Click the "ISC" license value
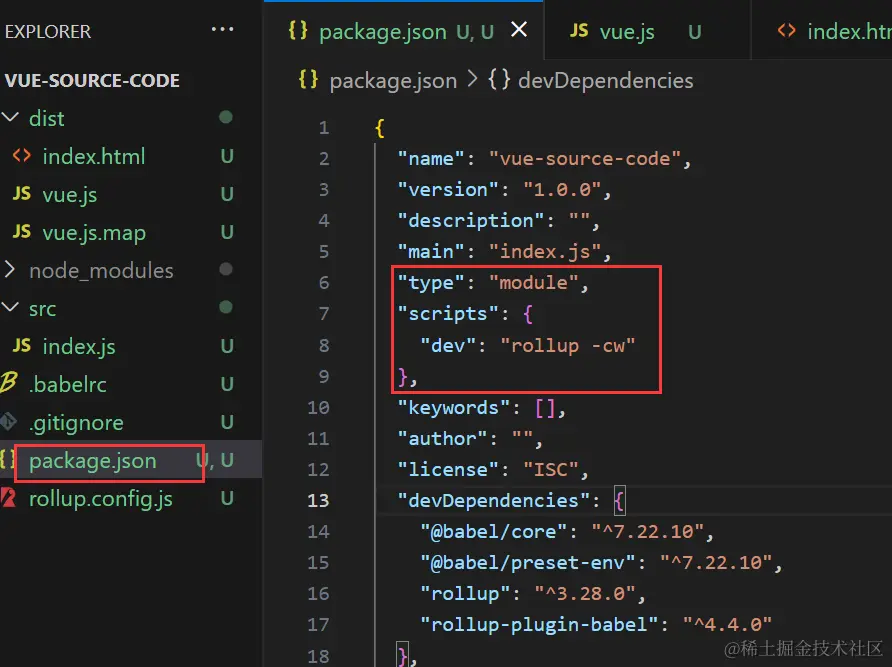Screen dimensions: 892x667 click(551, 470)
